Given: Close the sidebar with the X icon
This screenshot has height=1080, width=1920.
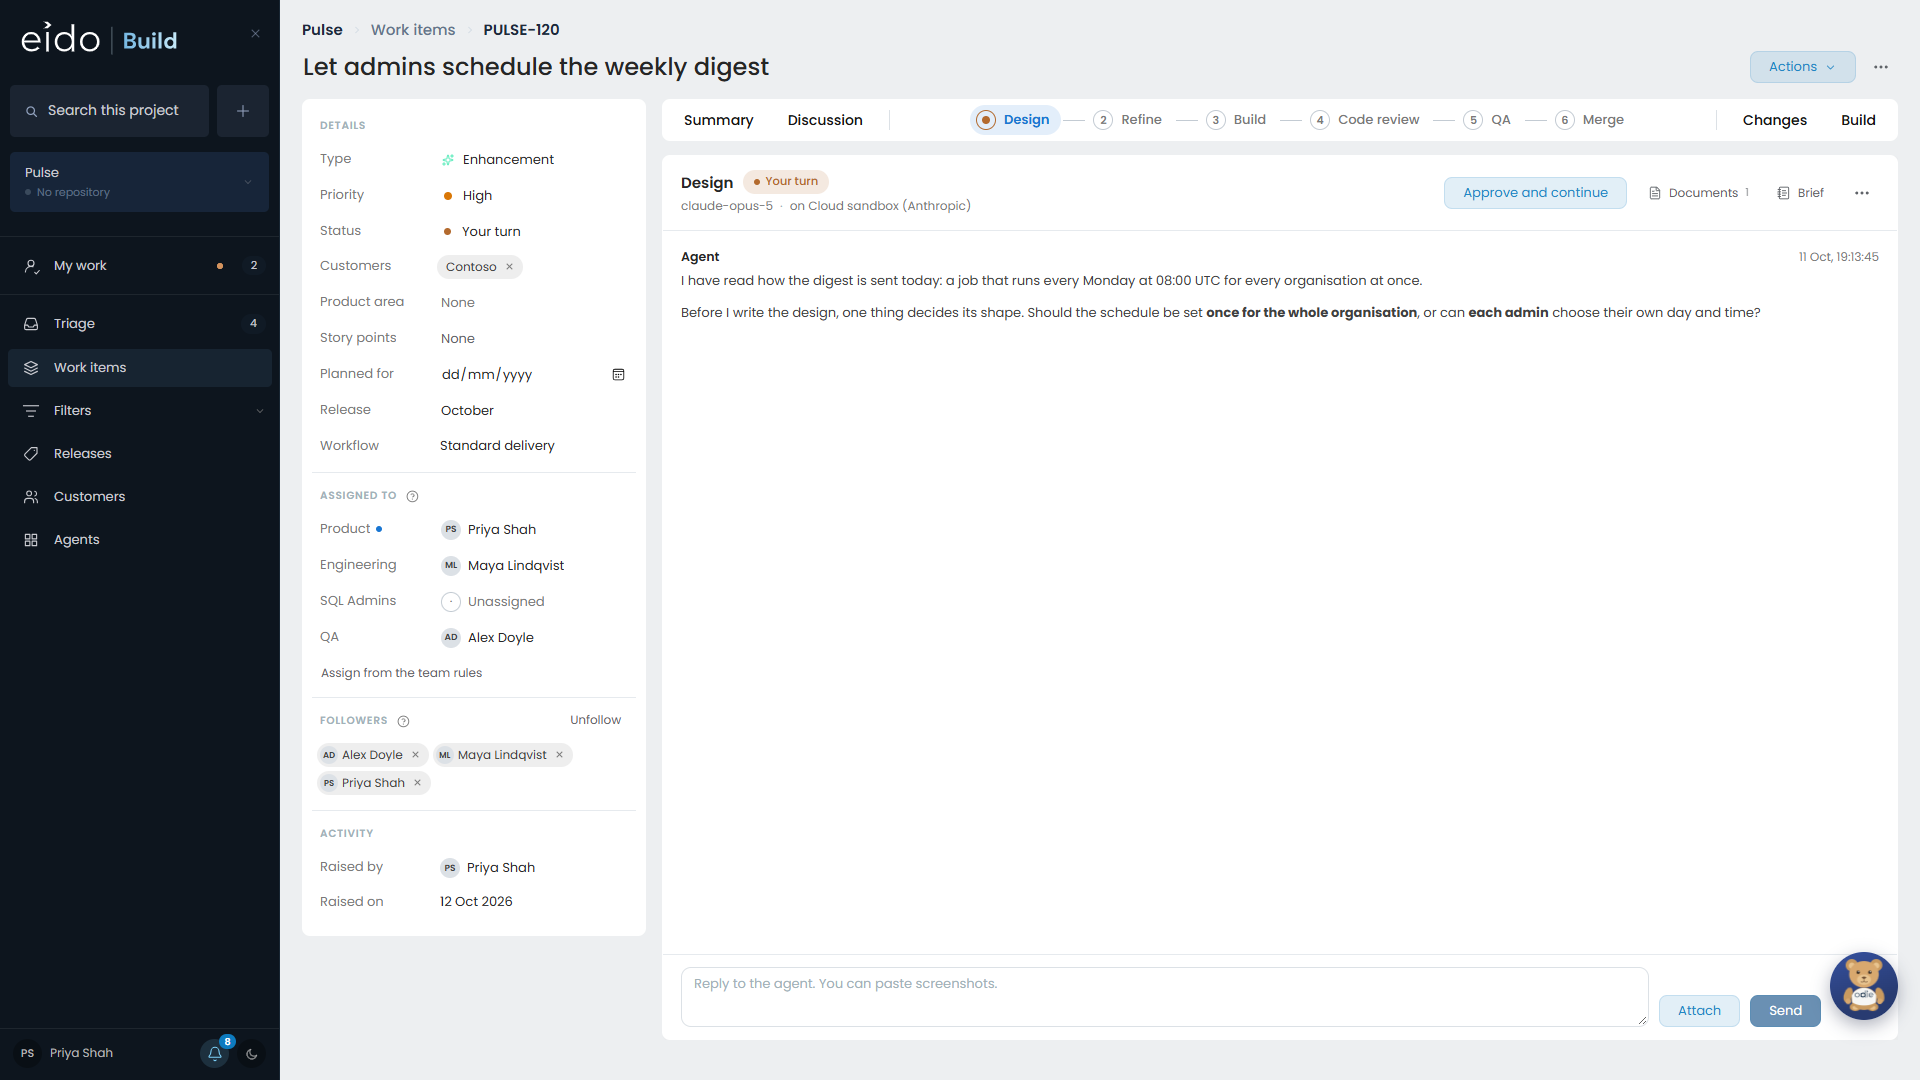Looking at the screenshot, I should pos(255,34).
